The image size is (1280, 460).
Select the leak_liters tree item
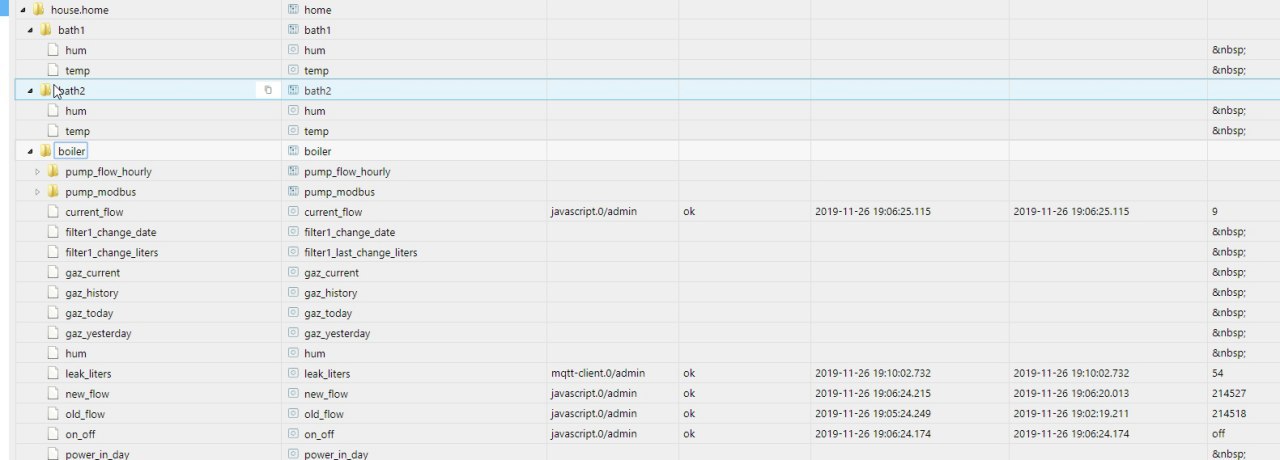[x=88, y=373]
